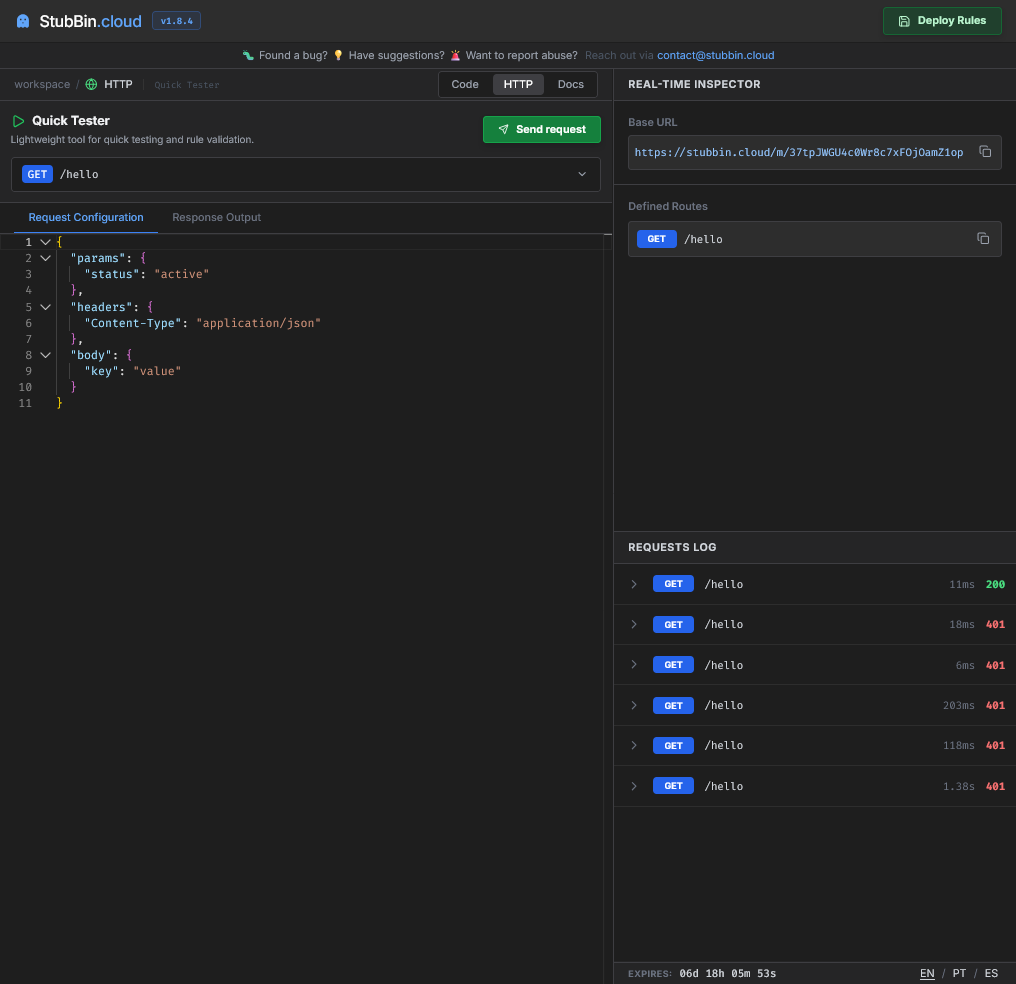Open the Docs tab
Viewport: 1016px width, 984px height.
(x=570, y=84)
